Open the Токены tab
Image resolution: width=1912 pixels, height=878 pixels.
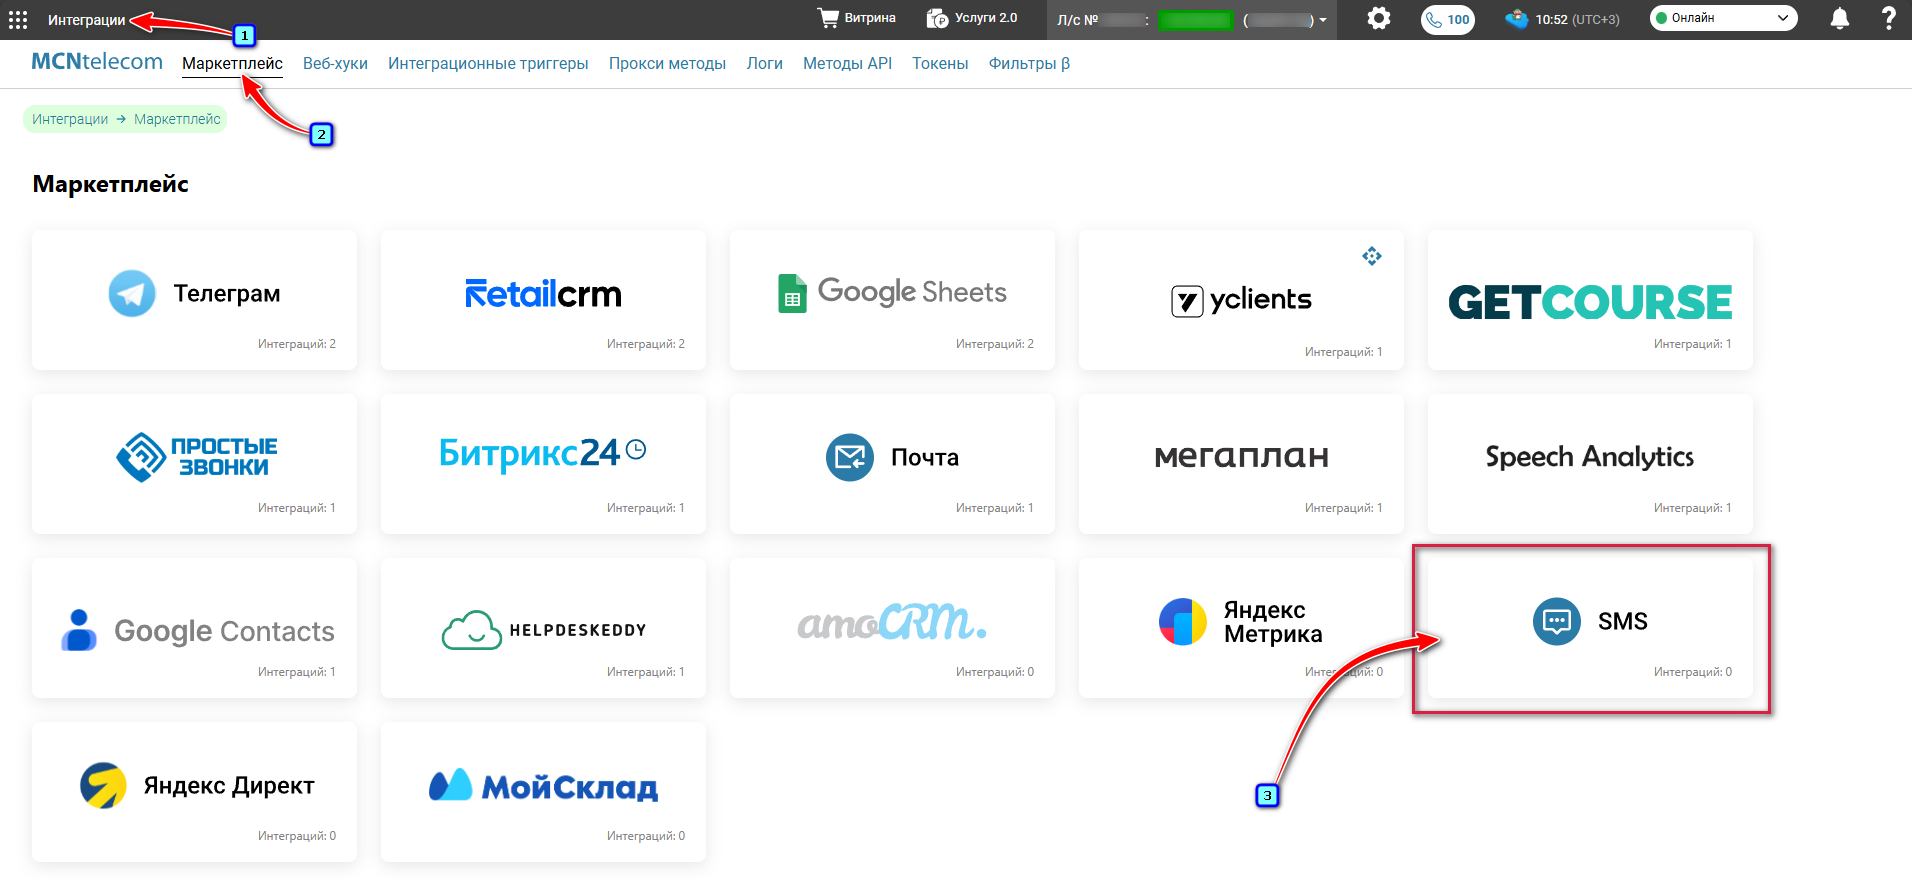[940, 63]
